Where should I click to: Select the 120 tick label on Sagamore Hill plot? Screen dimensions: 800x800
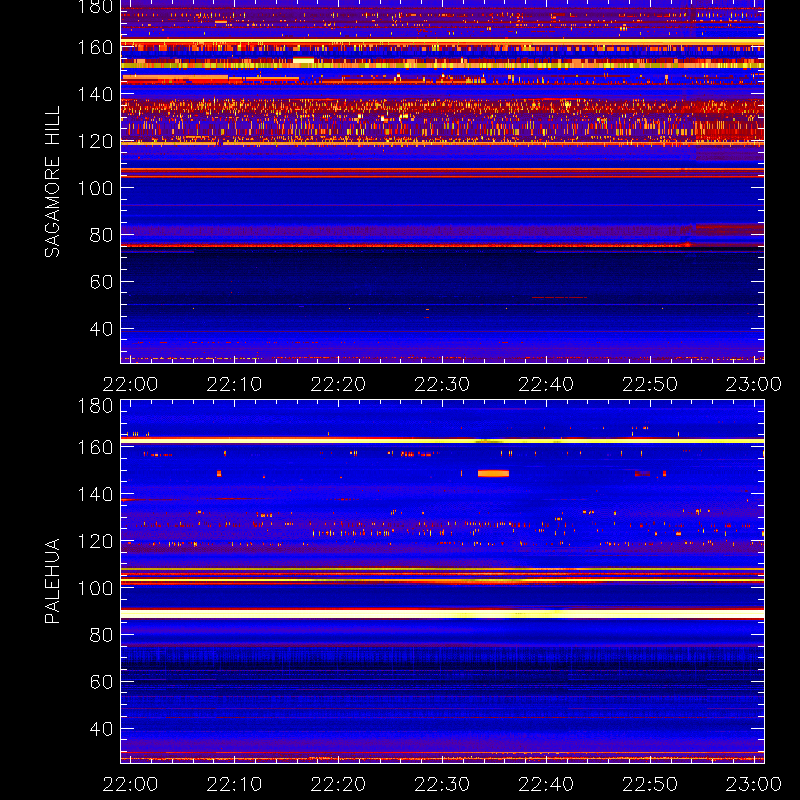tap(95, 141)
